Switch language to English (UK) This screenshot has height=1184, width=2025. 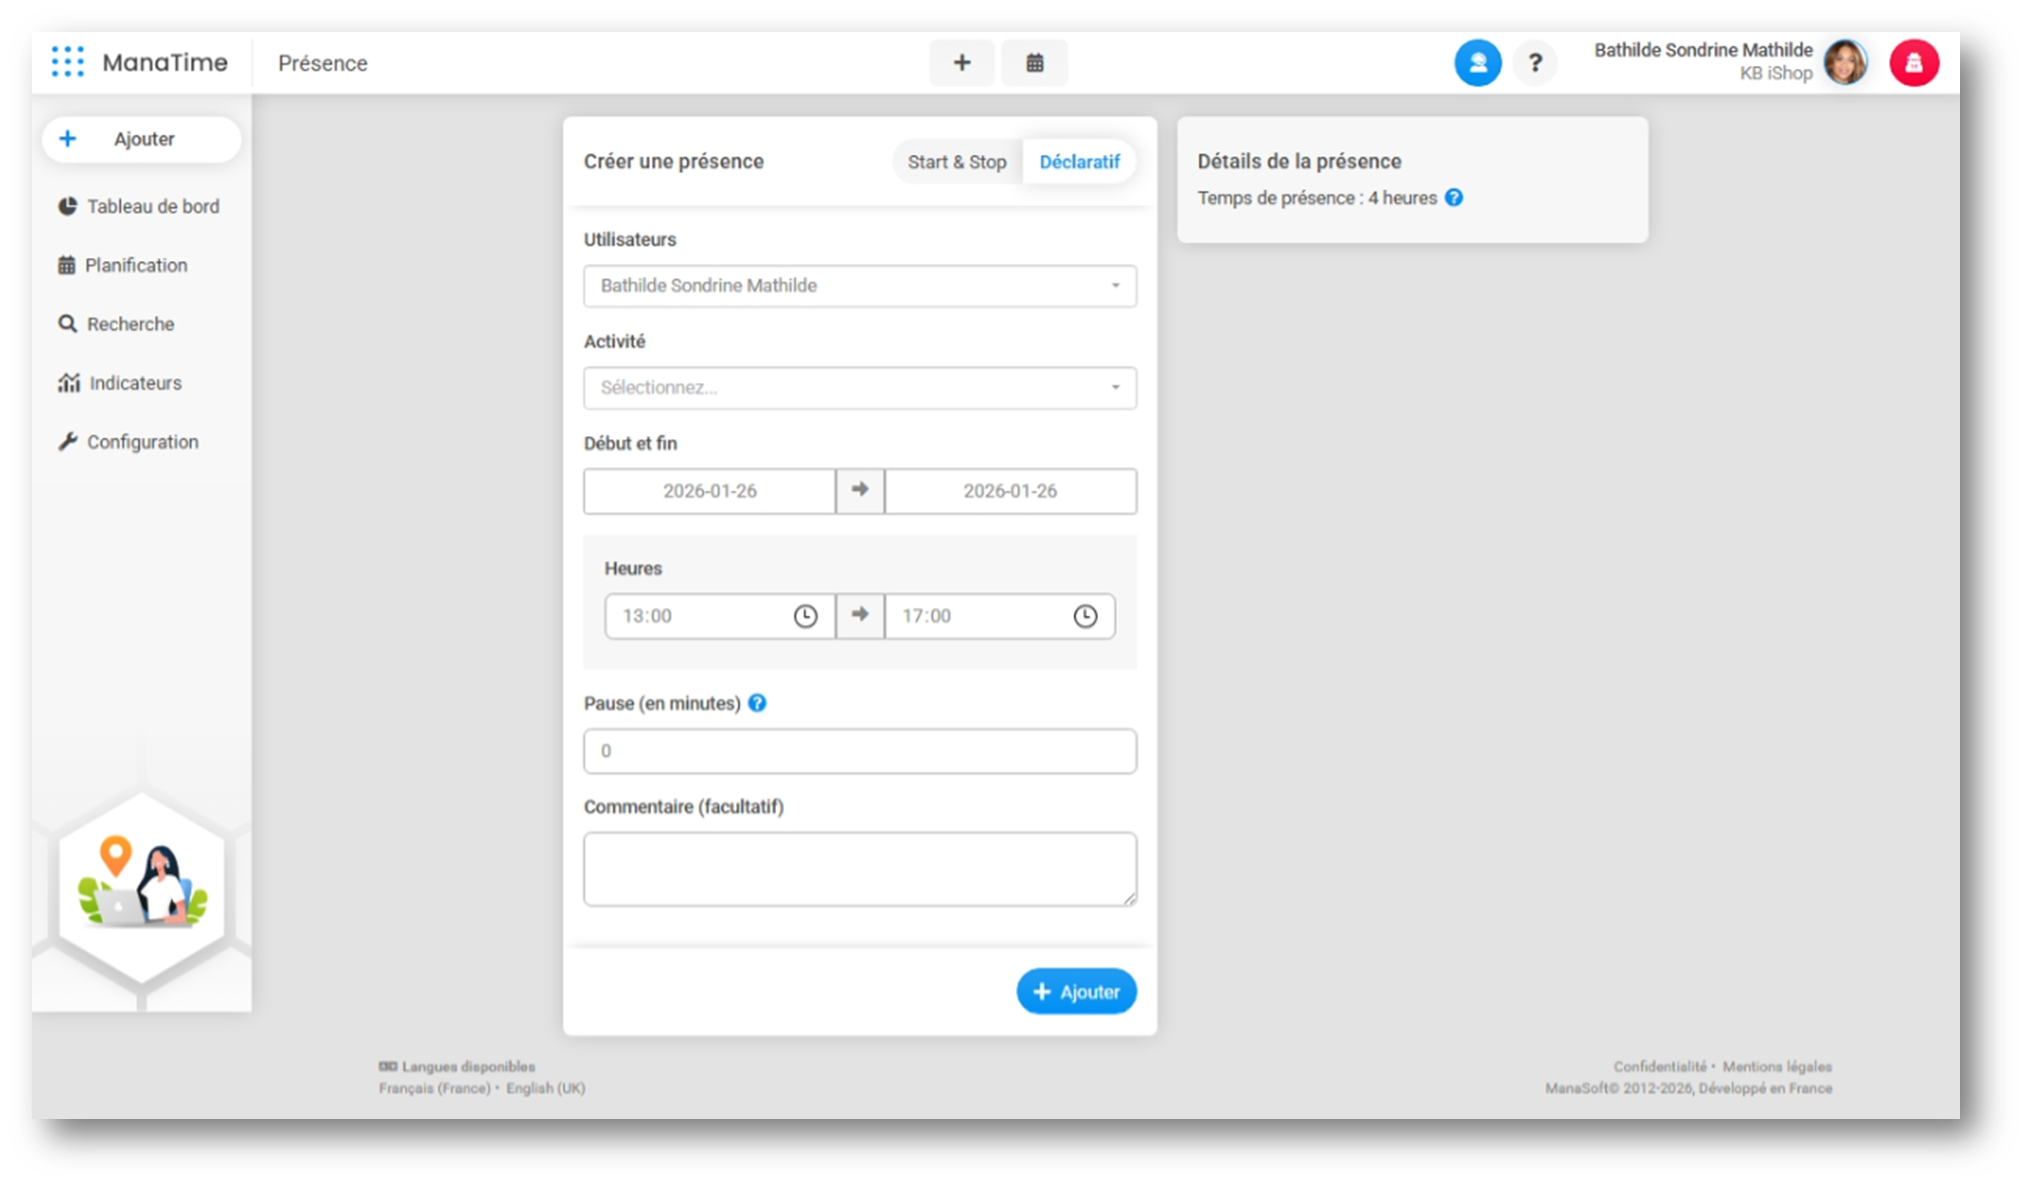click(545, 1088)
